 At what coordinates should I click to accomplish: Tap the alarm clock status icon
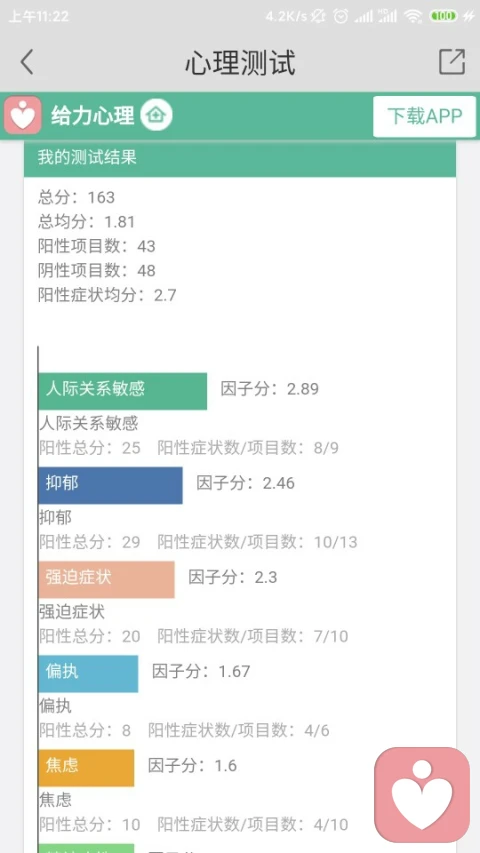click(x=341, y=16)
